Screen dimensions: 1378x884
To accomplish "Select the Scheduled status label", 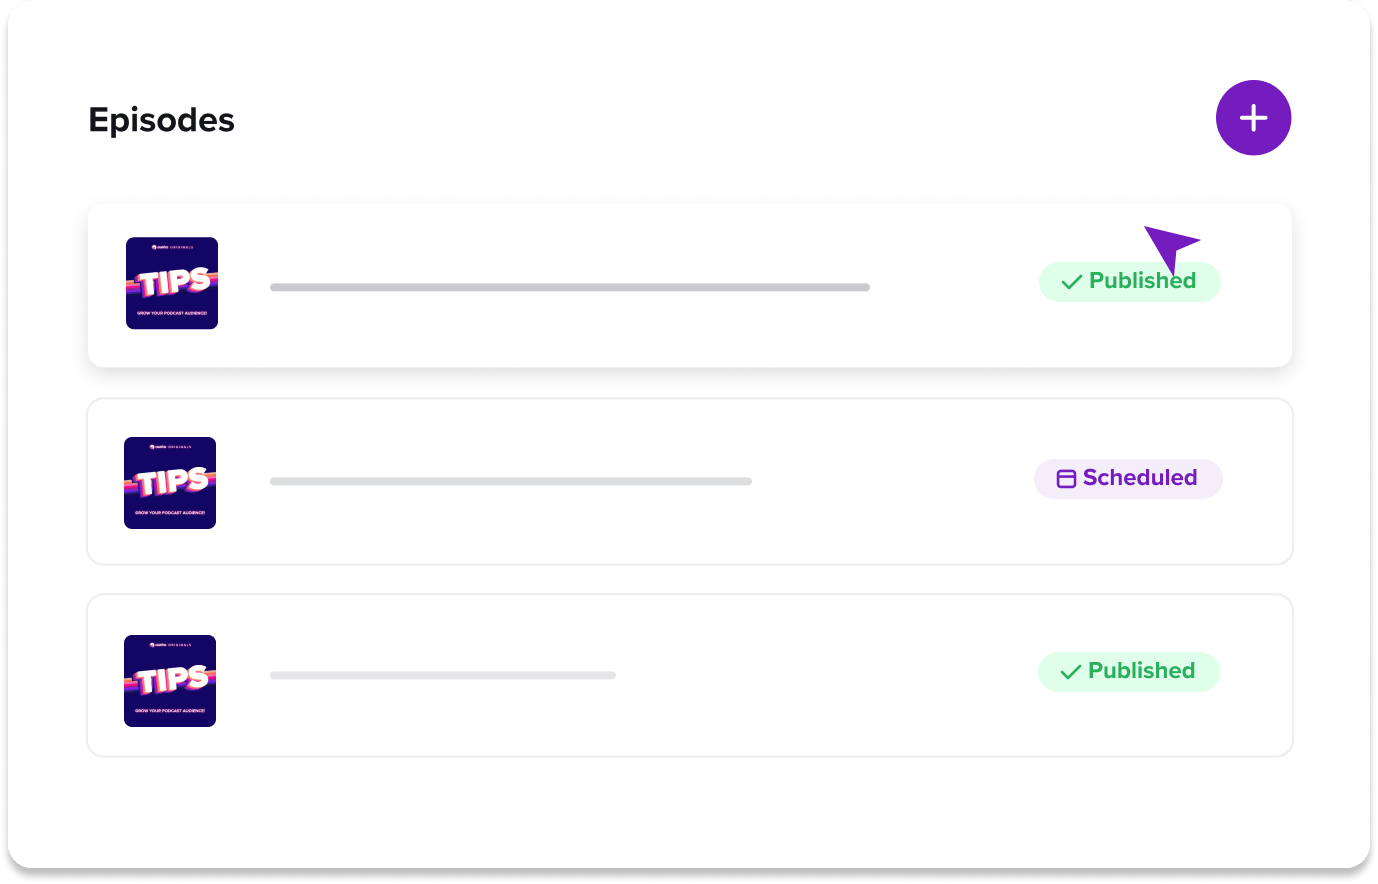I will pos(1140,478).
